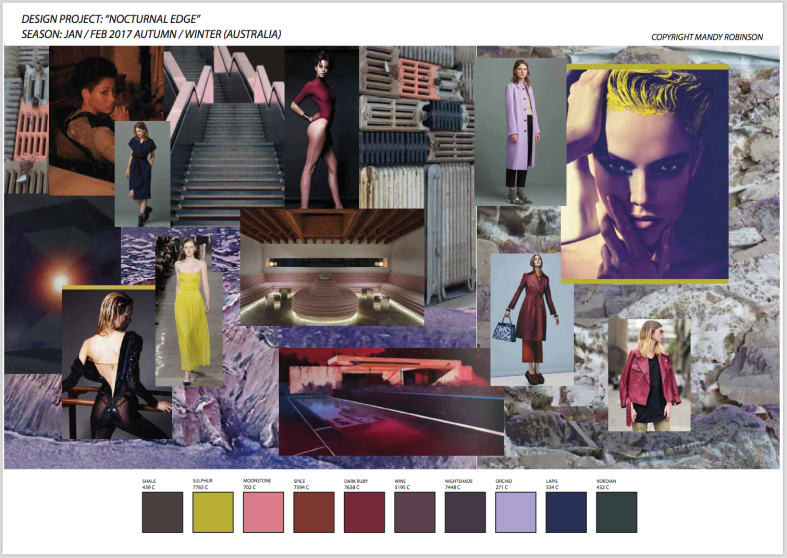
Task: Select the Sulphur yellow color swatch
Action: [213, 512]
